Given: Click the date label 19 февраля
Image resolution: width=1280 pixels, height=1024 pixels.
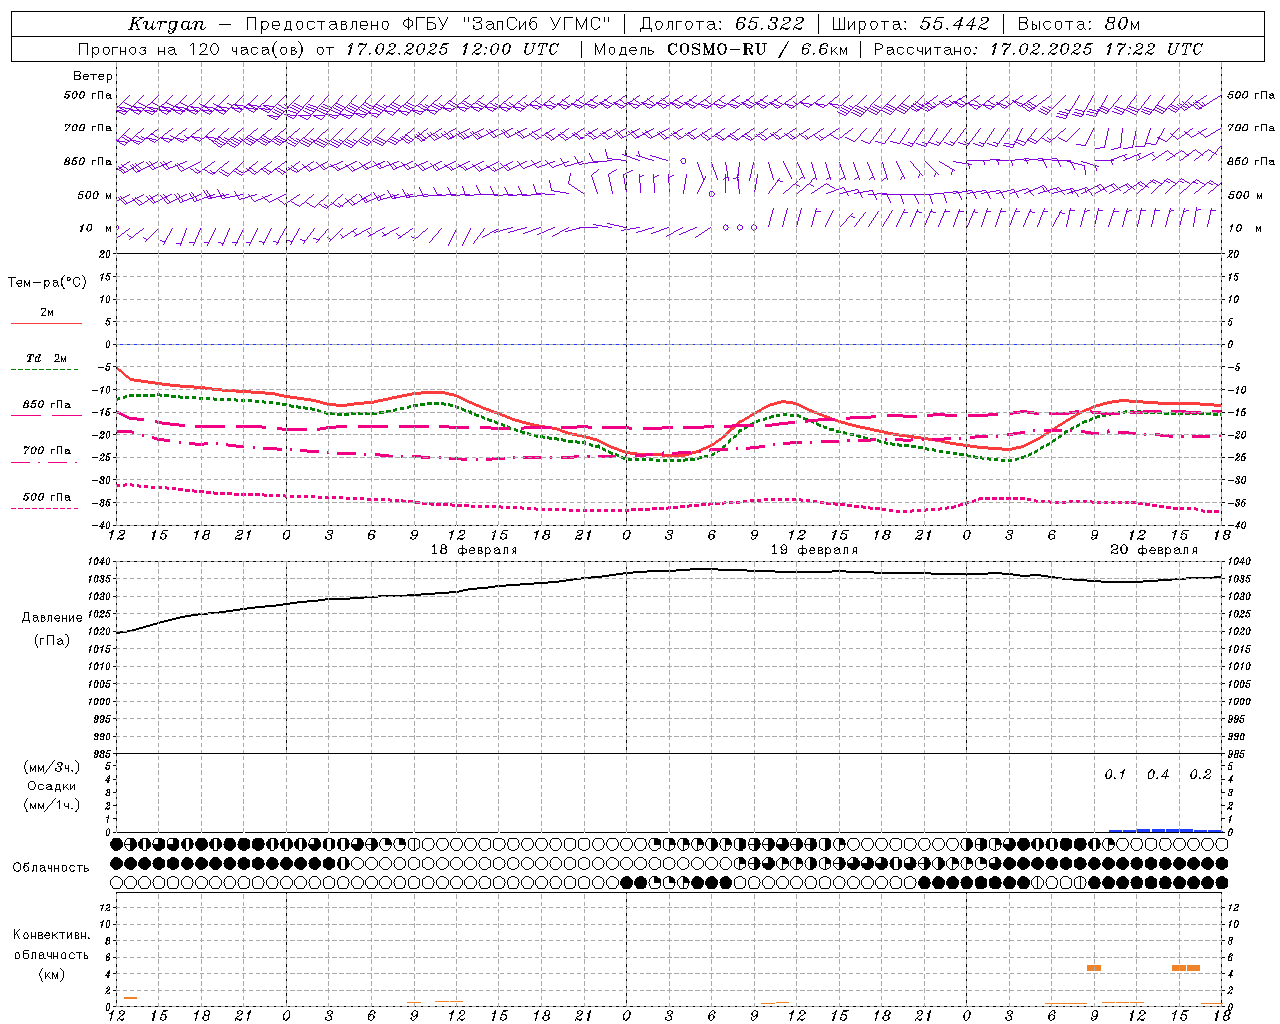Looking at the screenshot, I should click(814, 550).
